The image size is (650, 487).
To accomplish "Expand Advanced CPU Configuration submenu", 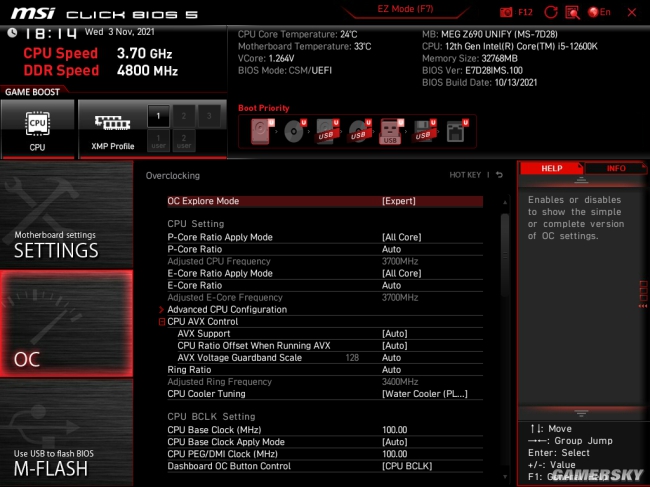I will coord(325,309).
